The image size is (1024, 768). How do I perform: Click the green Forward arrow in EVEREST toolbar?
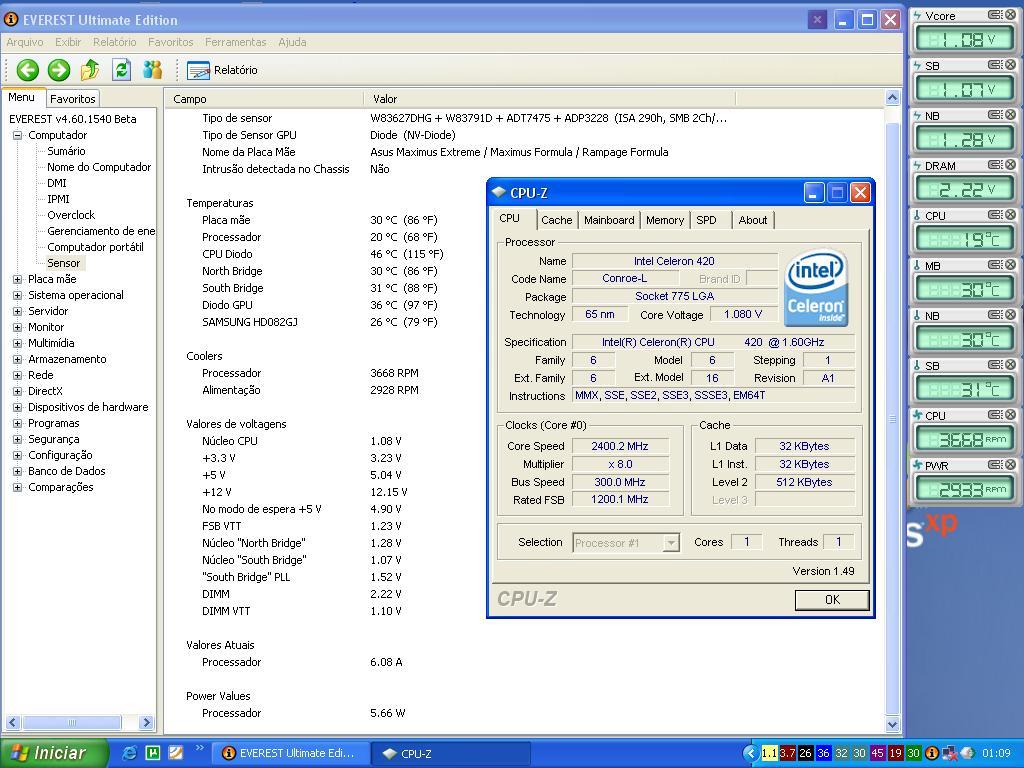[58, 70]
